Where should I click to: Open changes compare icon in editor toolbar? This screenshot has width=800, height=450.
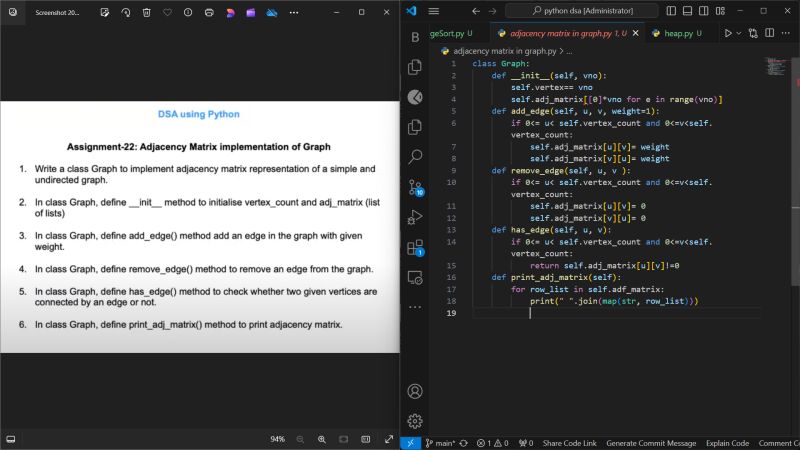point(753,33)
